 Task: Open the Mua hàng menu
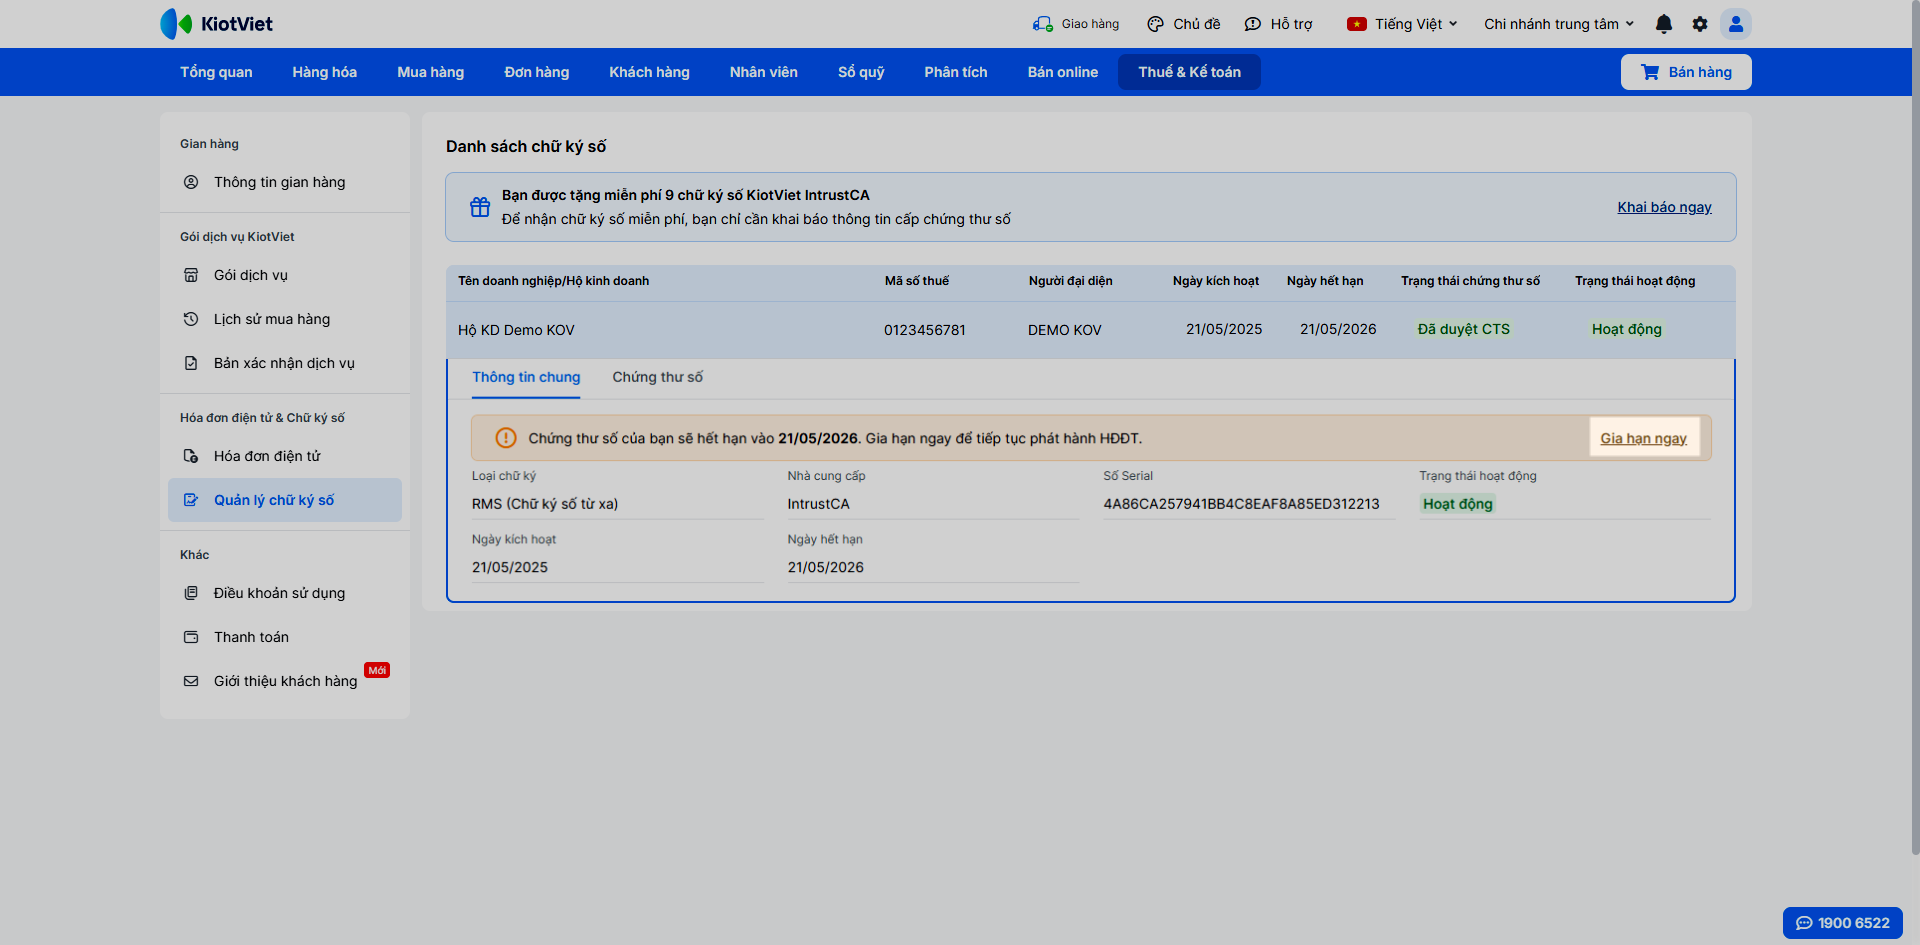coord(431,72)
